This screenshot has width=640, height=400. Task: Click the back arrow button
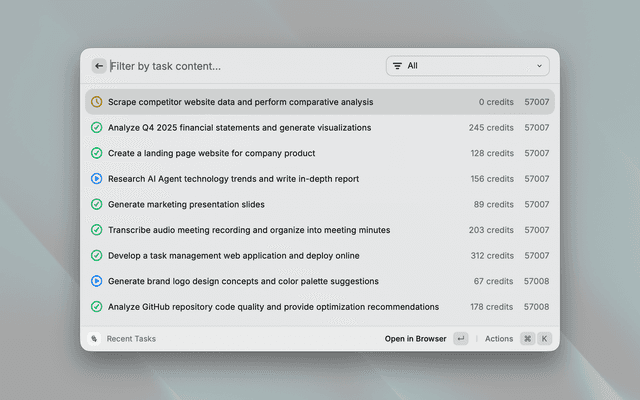click(99, 66)
